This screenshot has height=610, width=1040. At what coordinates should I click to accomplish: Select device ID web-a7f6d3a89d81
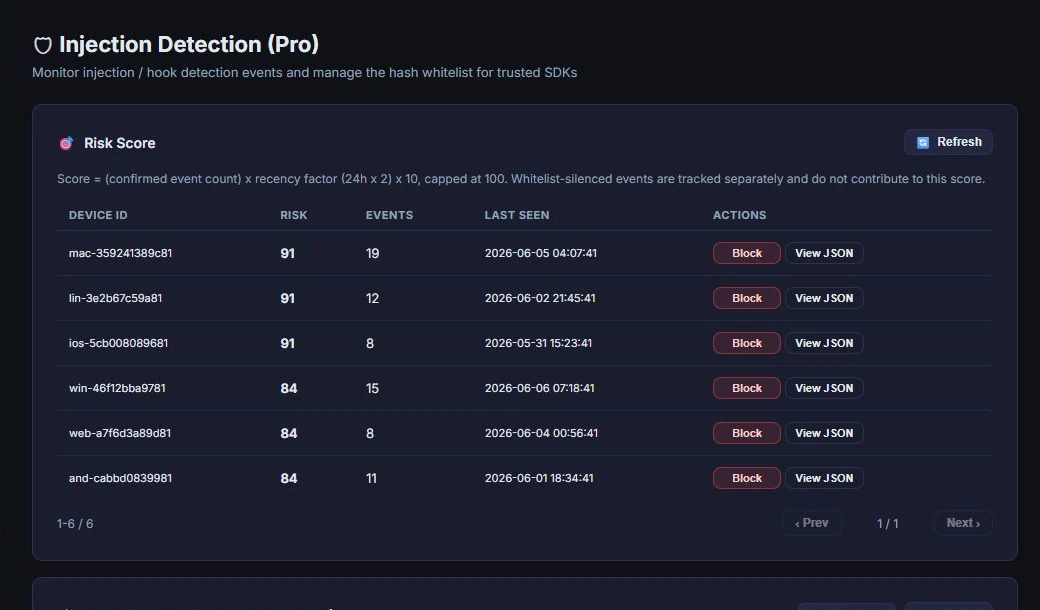[x=120, y=434]
